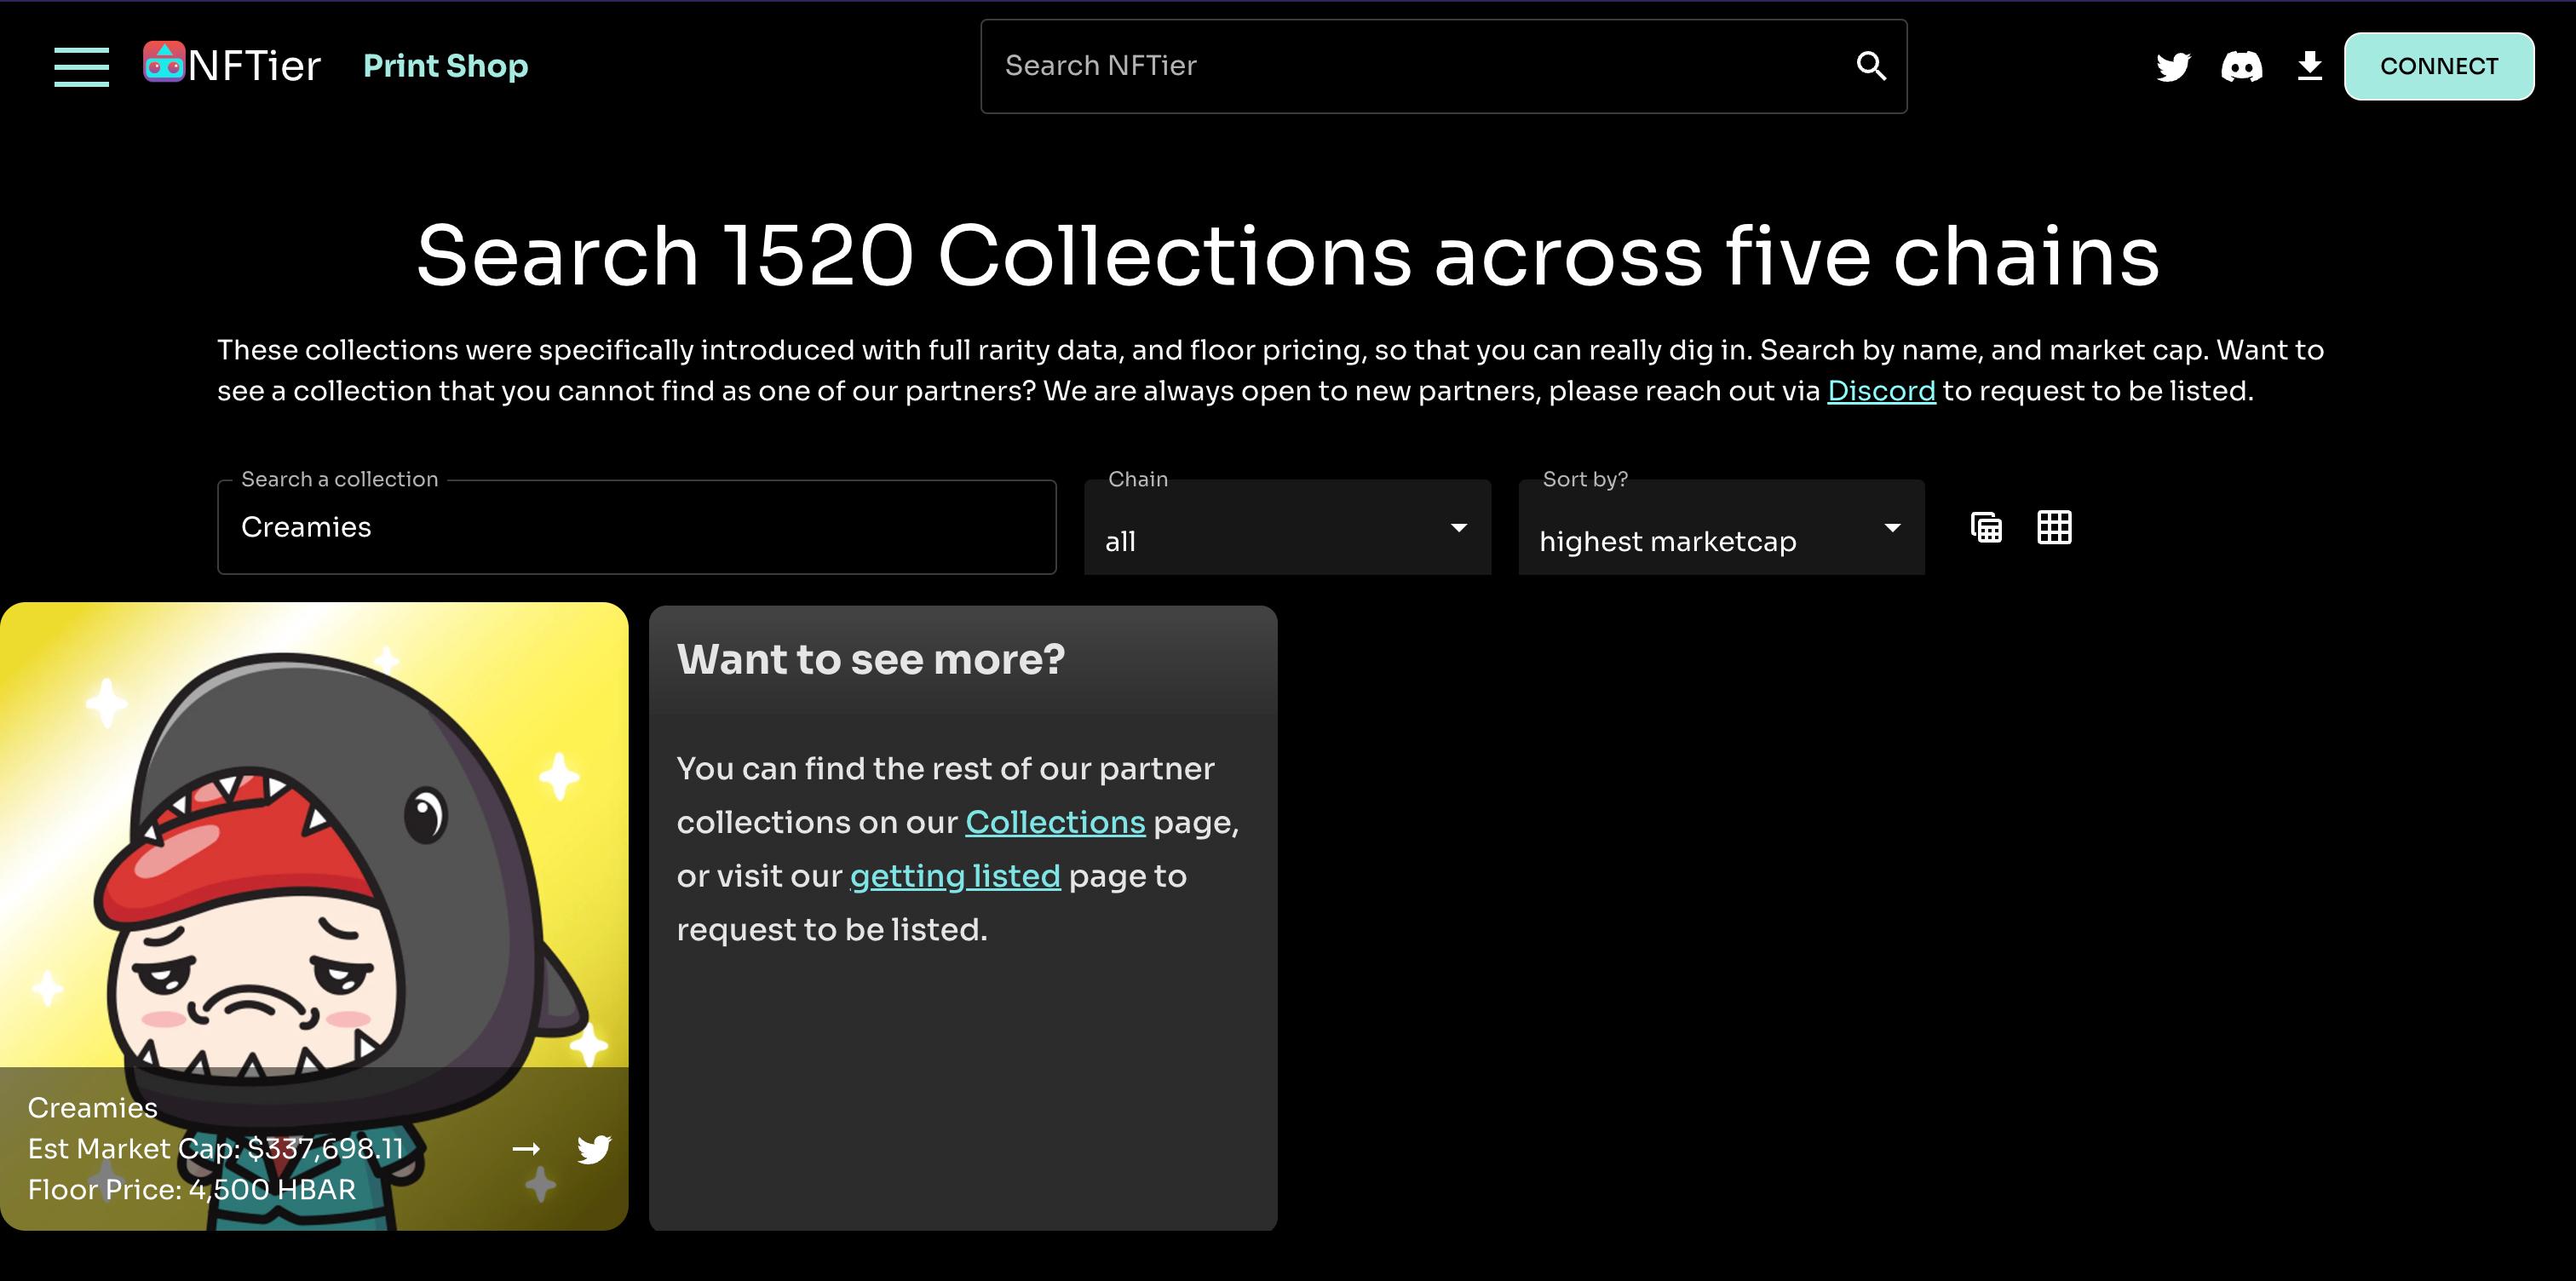Click the Discord link in the description
2576x1281 pixels.
tap(1881, 391)
